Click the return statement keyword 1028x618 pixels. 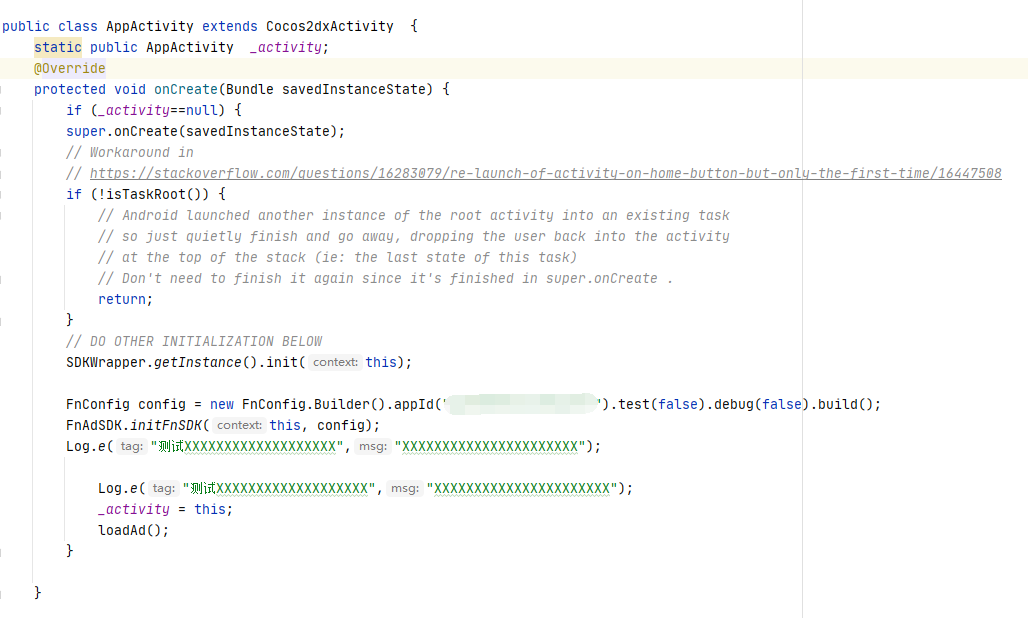pyautogui.click(x=125, y=299)
